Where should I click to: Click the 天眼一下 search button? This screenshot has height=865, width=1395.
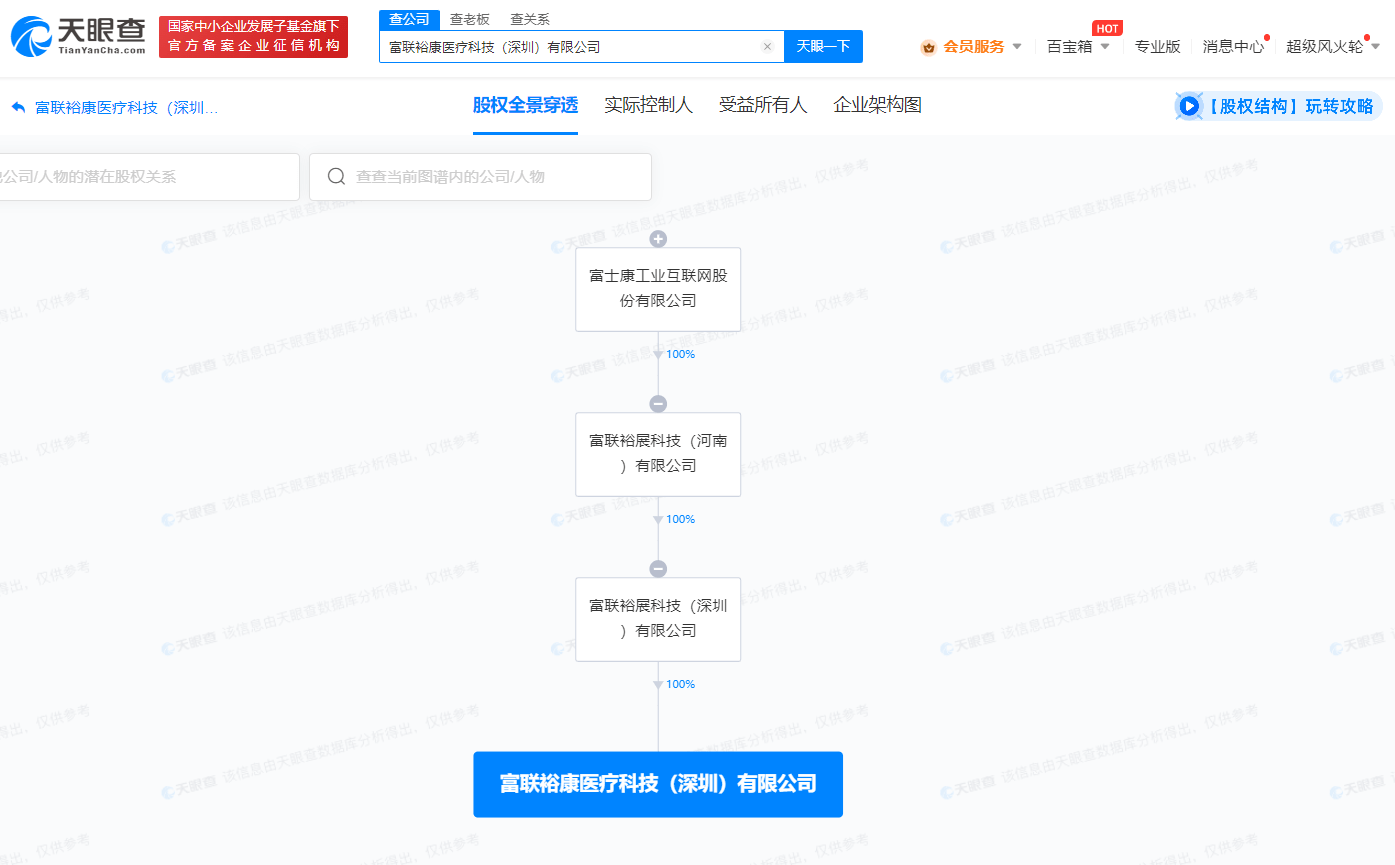coord(823,47)
